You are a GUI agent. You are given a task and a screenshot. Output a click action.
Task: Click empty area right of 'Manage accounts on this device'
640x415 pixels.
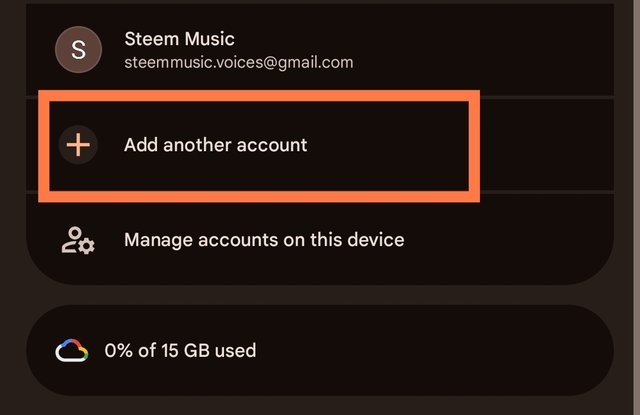tap(500, 240)
